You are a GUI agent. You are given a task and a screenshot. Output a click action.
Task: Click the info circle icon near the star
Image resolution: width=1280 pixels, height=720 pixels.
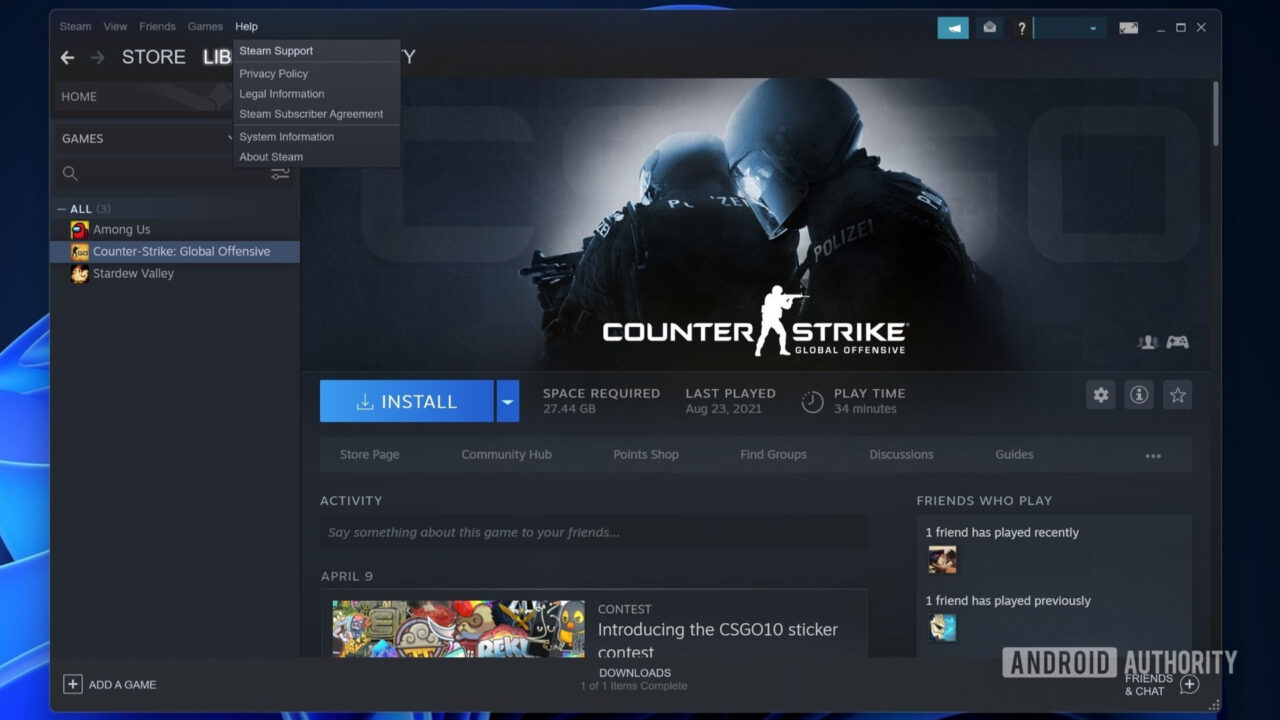click(1138, 395)
